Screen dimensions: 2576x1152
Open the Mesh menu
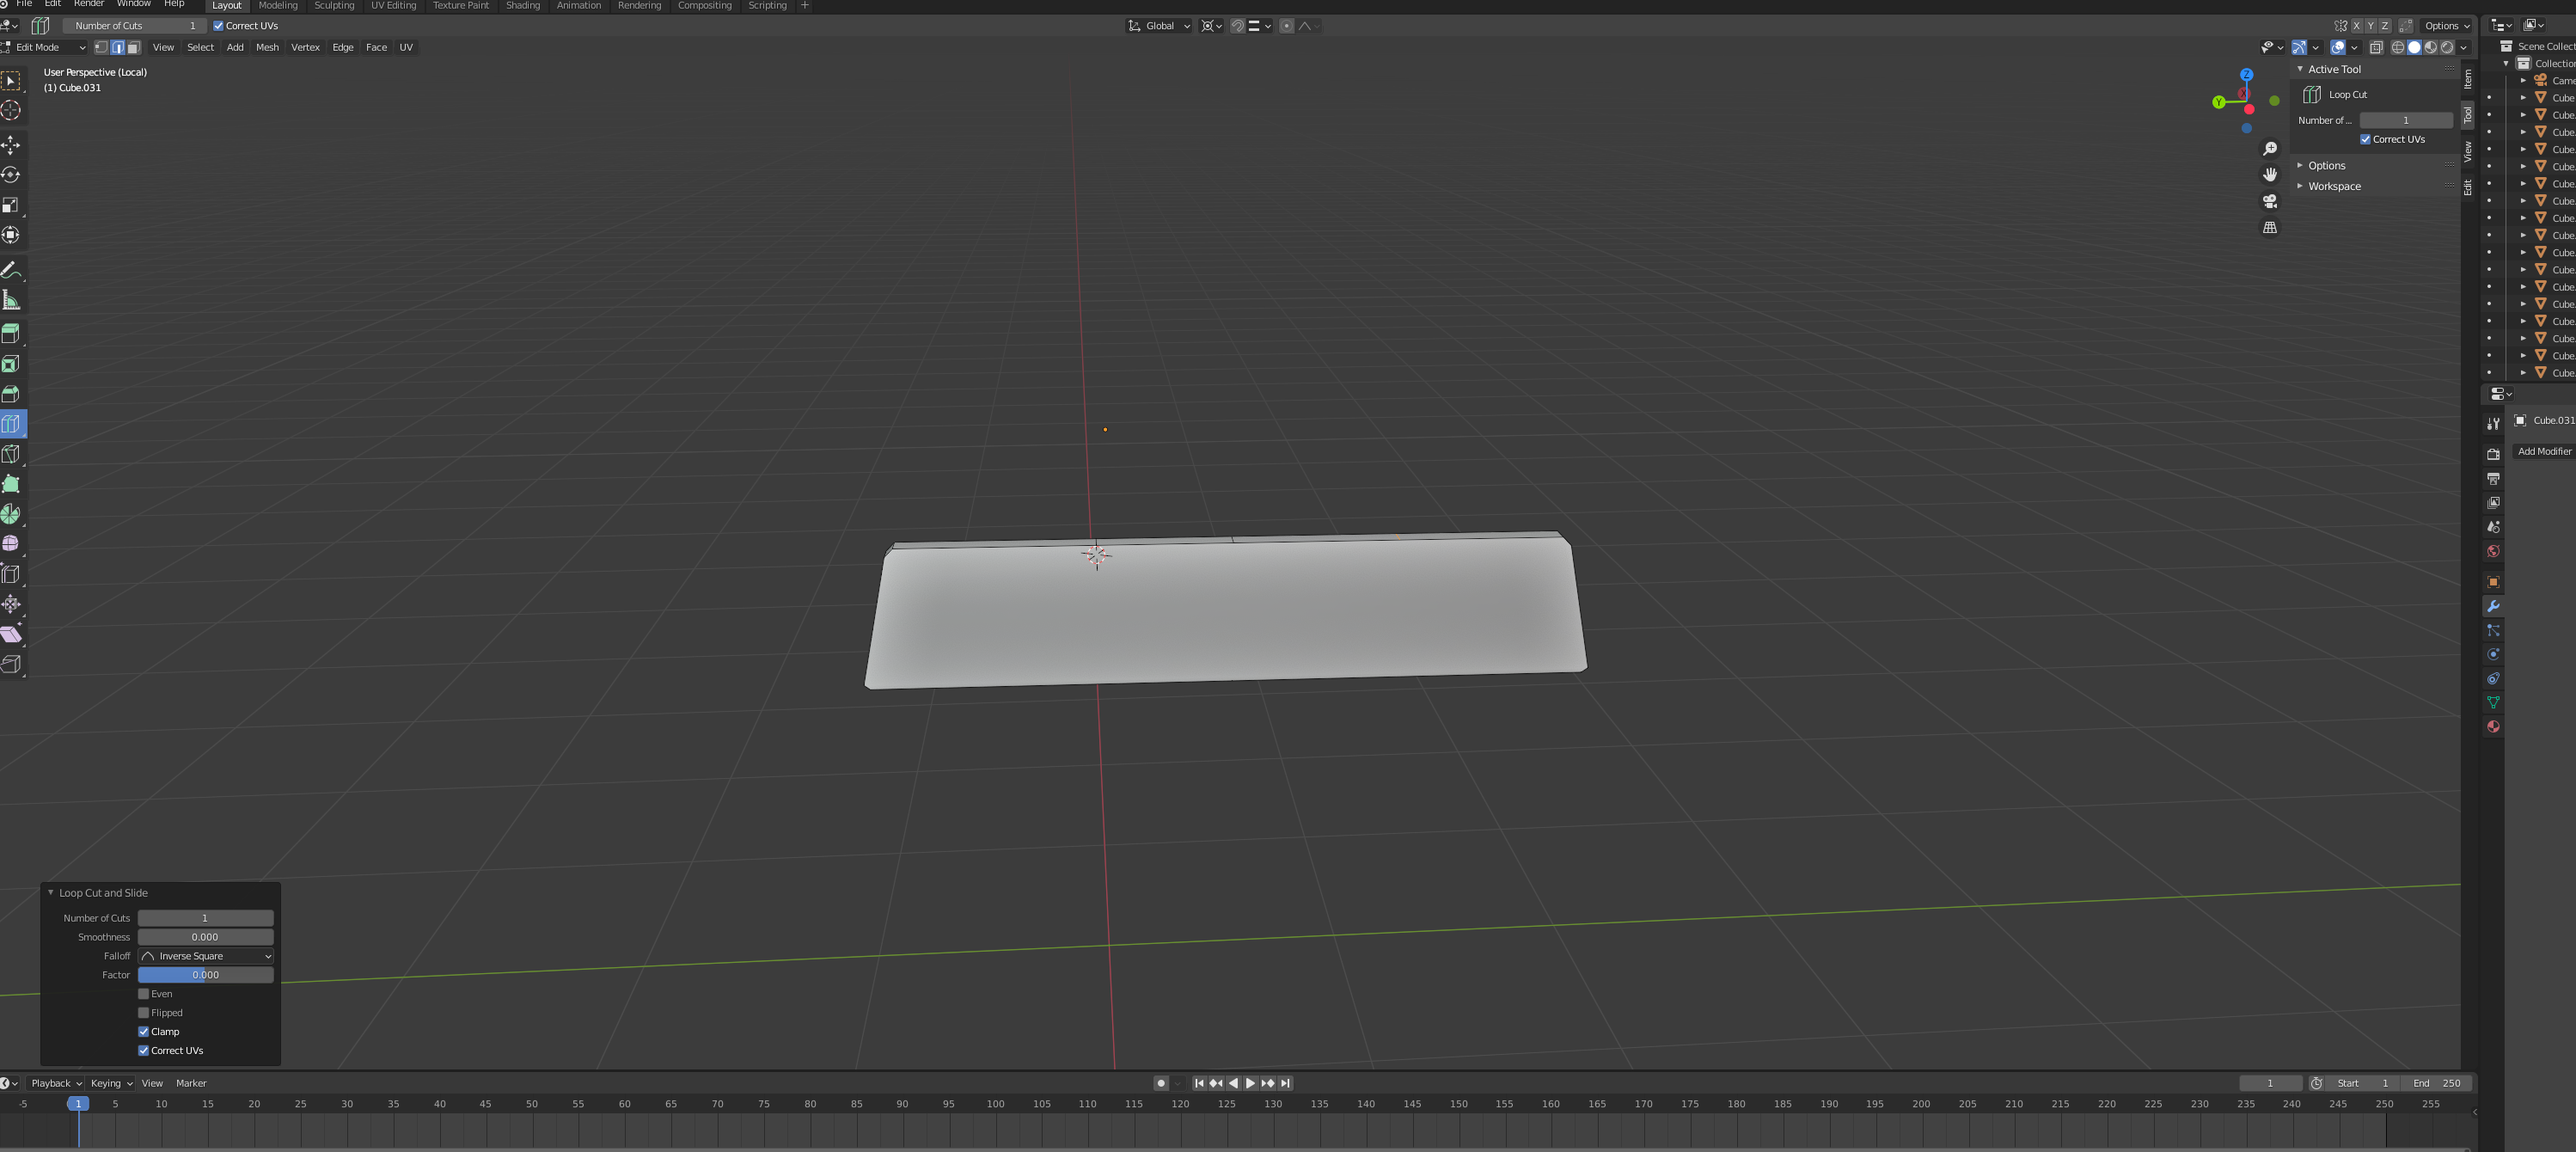pos(267,47)
